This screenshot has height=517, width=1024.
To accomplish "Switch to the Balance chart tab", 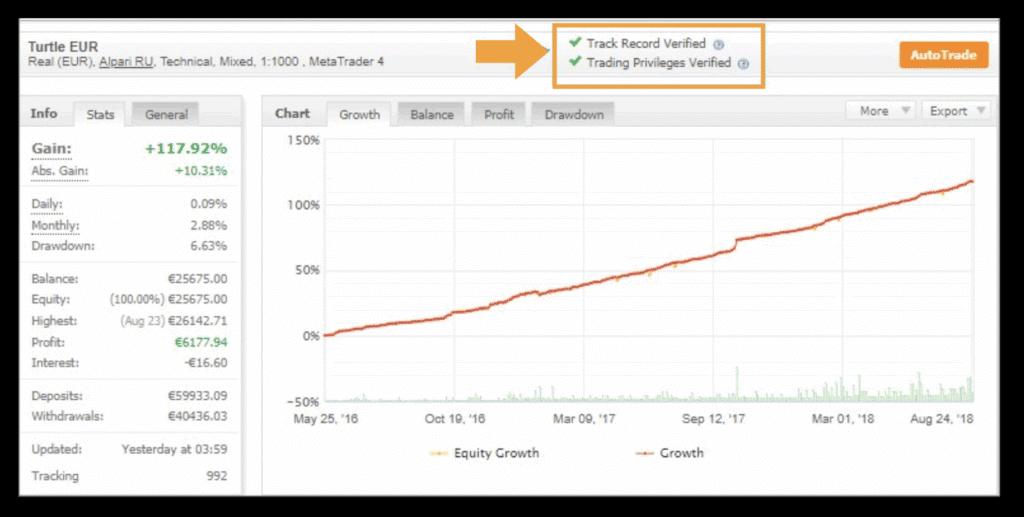I will (x=432, y=115).
